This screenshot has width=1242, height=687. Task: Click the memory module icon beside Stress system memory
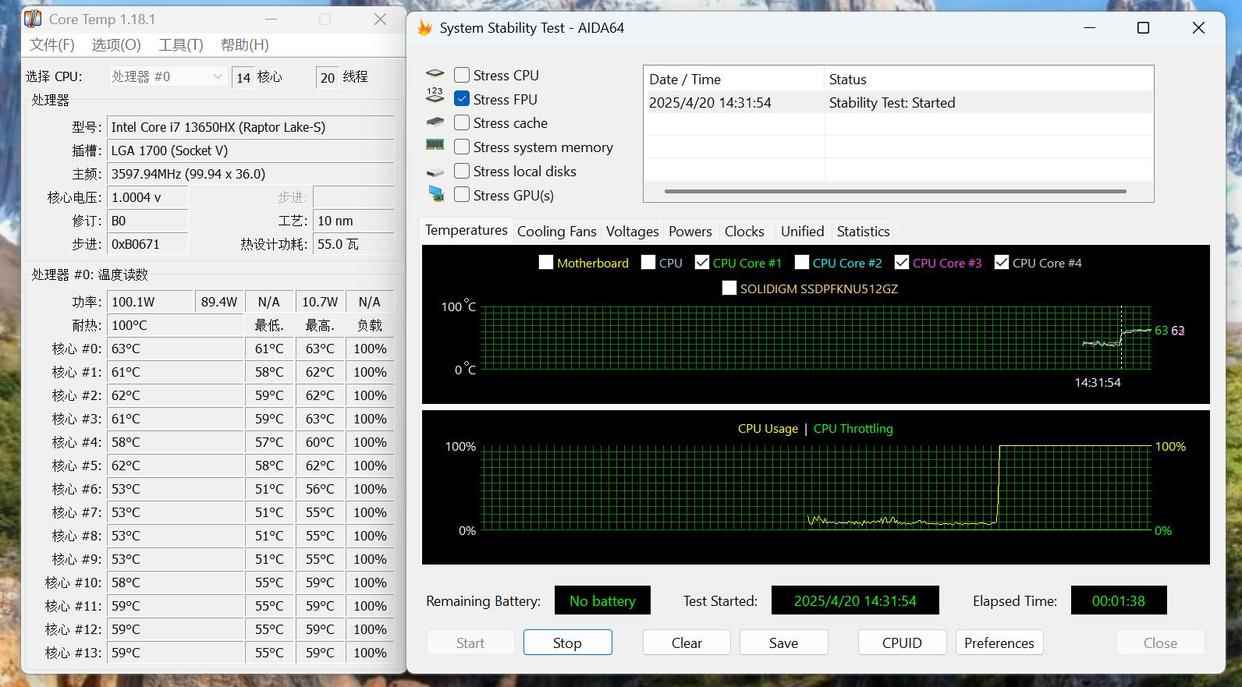pos(435,146)
